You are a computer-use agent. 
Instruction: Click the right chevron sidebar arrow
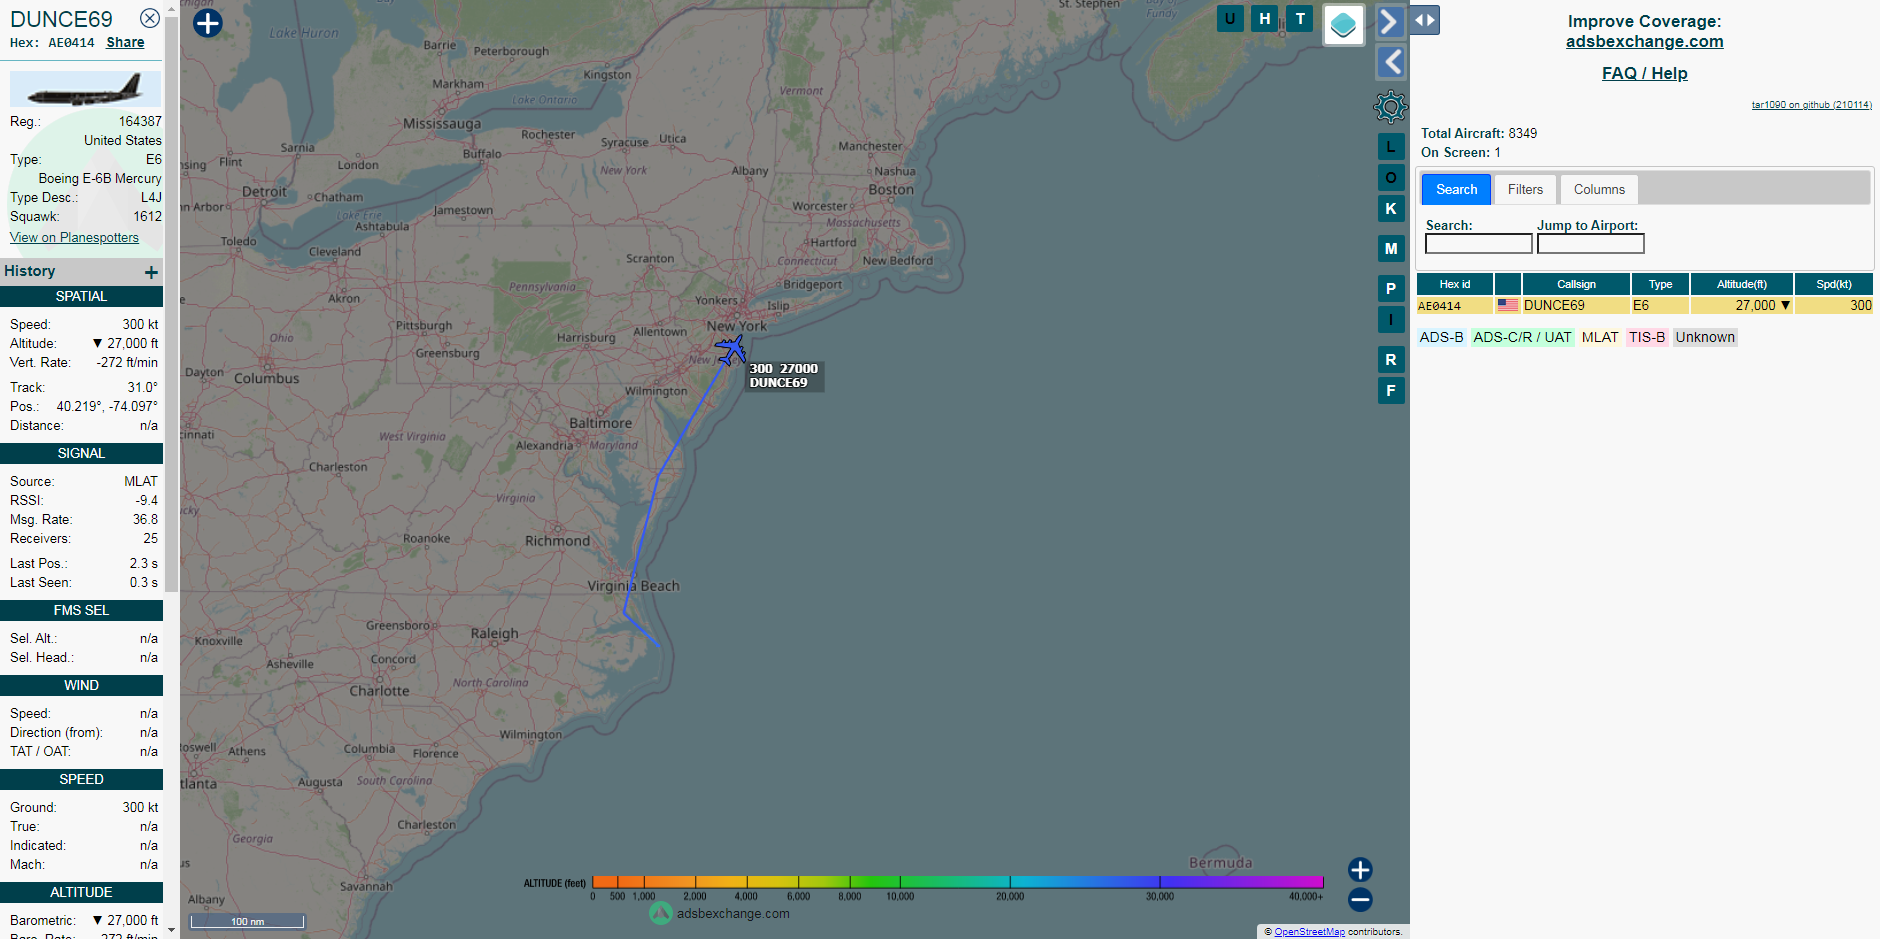(x=1391, y=22)
